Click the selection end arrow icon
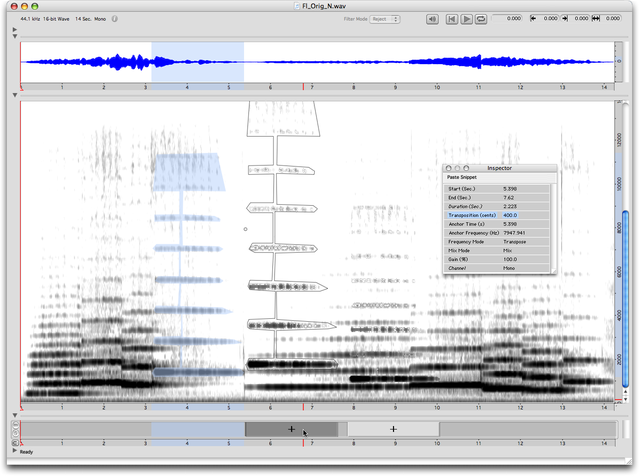639x476 pixels. [567, 19]
